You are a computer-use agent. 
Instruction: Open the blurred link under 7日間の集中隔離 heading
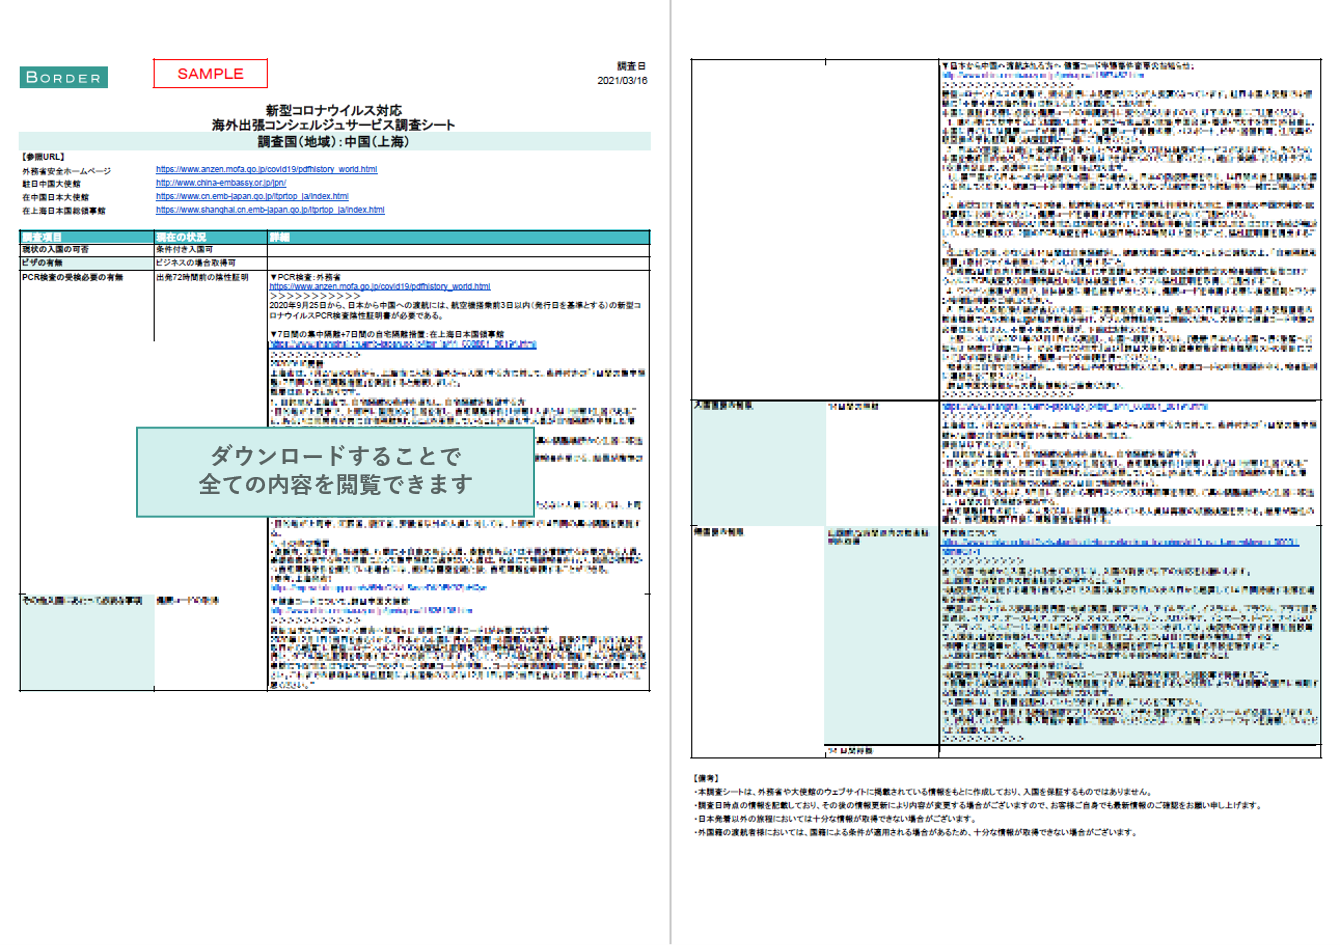point(402,344)
